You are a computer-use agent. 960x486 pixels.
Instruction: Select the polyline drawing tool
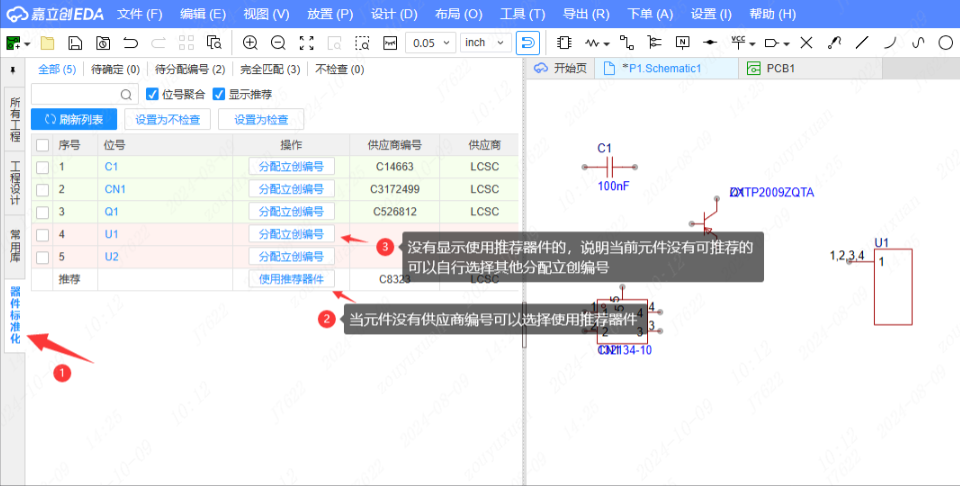(834, 43)
